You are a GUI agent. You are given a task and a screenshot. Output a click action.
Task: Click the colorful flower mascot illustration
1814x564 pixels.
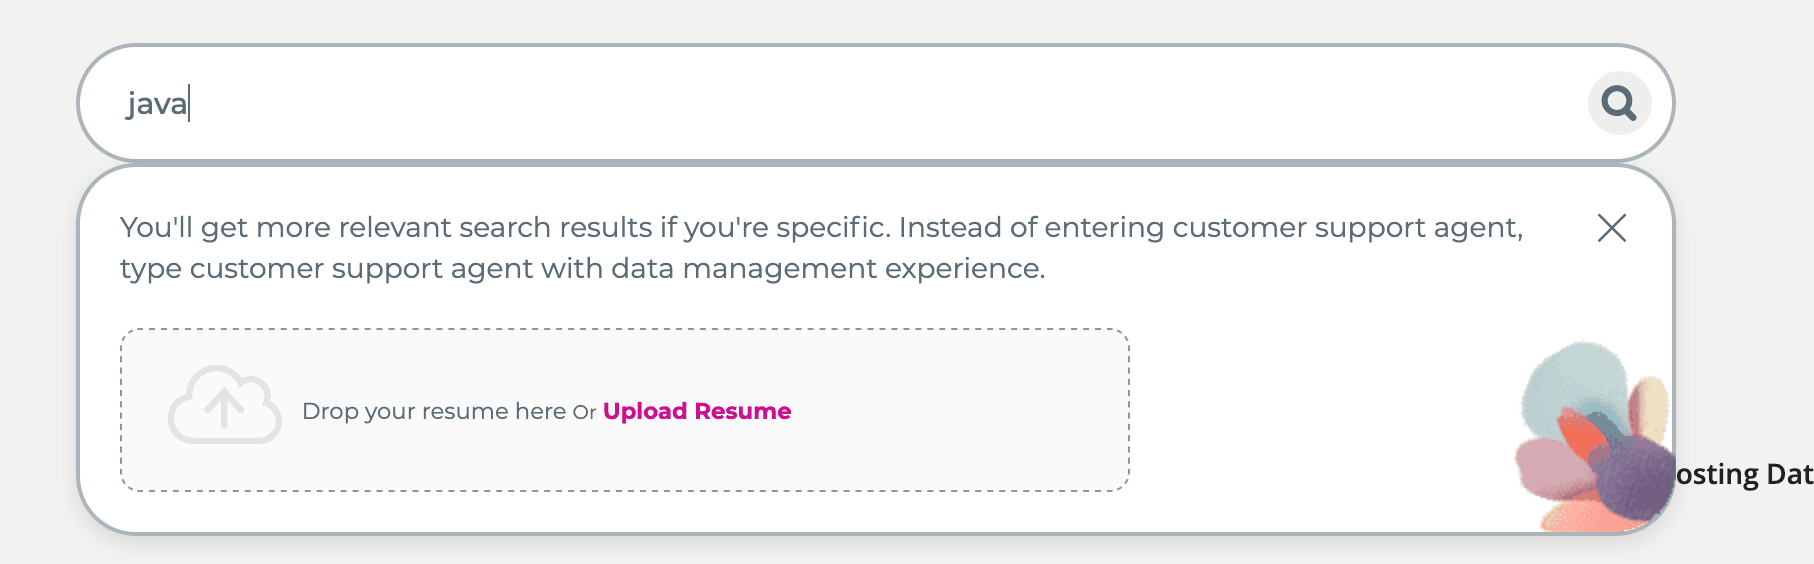tap(1592, 440)
